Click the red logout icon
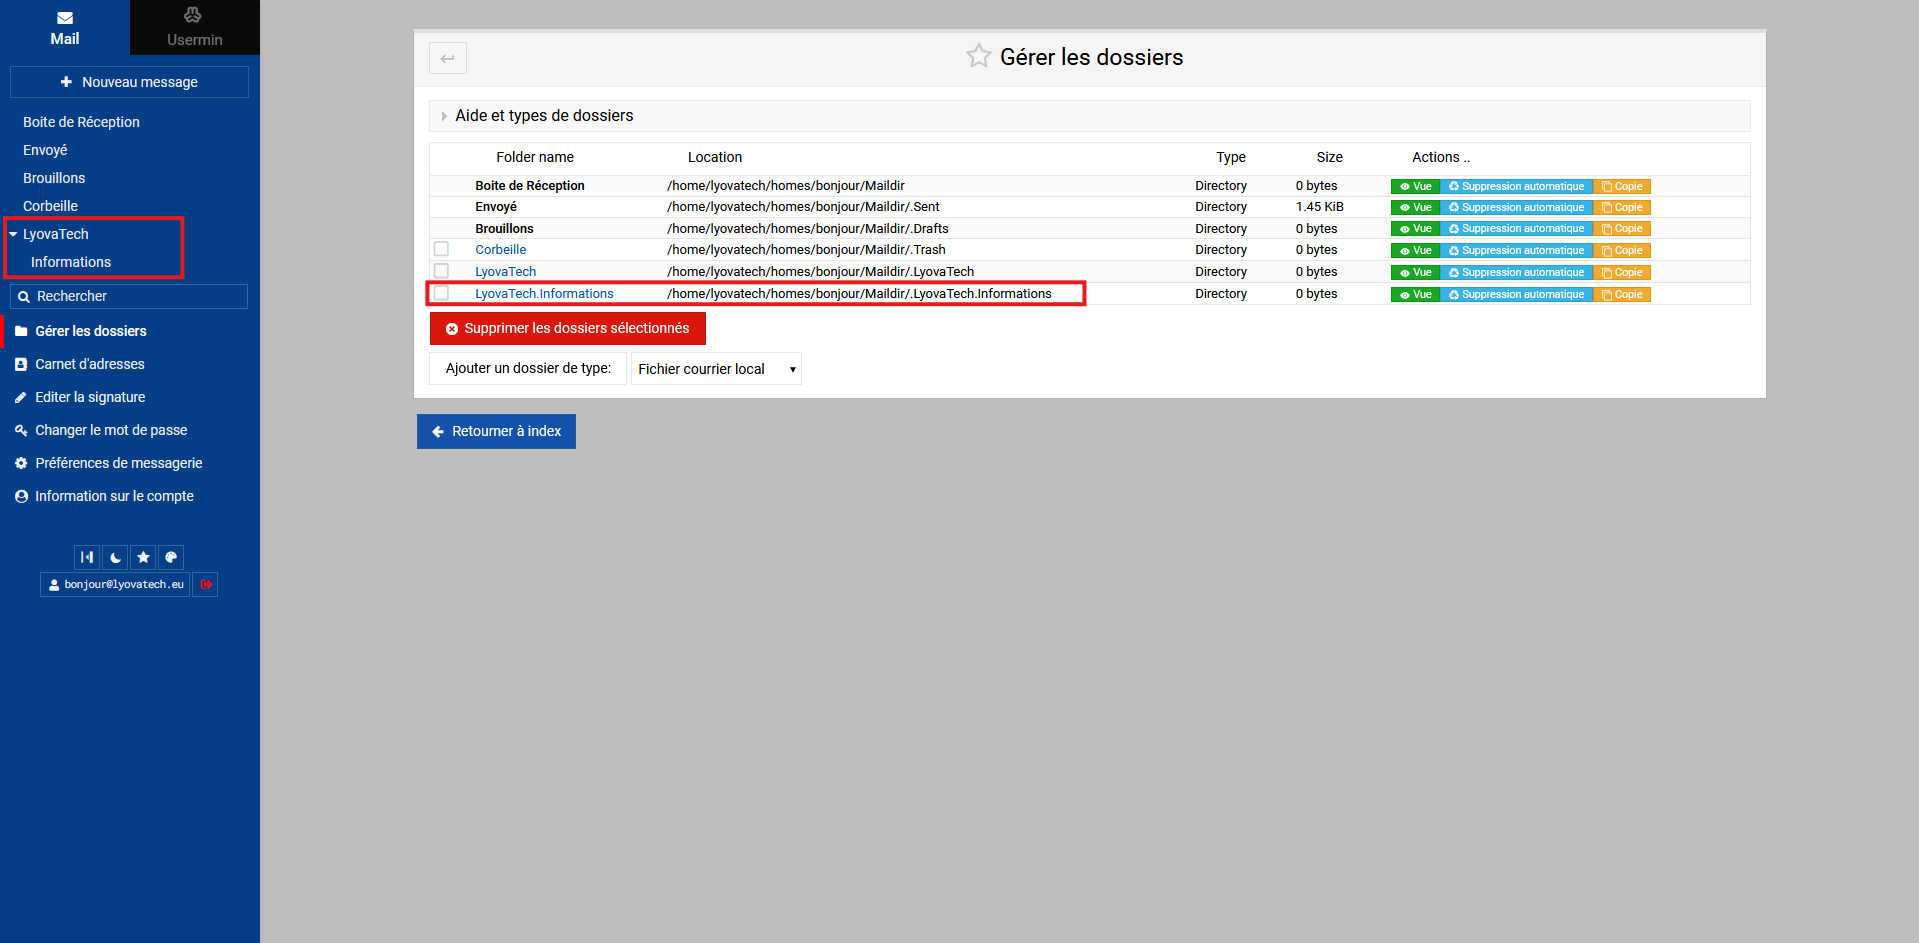1919x943 pixels. click(x=205, y=584)
